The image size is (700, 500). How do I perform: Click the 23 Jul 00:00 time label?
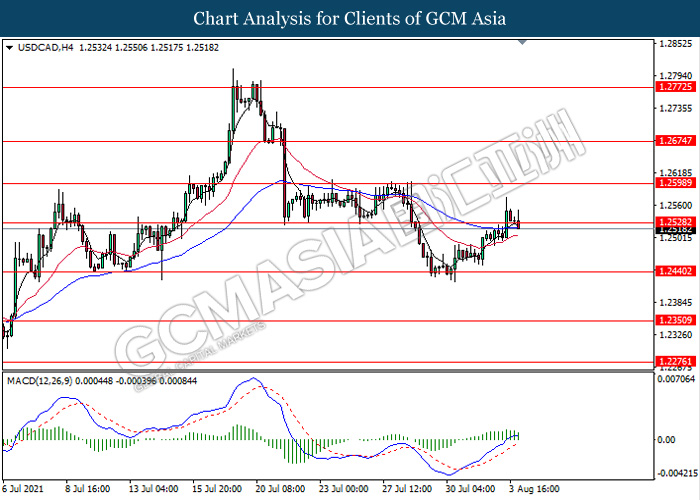tap(344, 489)
